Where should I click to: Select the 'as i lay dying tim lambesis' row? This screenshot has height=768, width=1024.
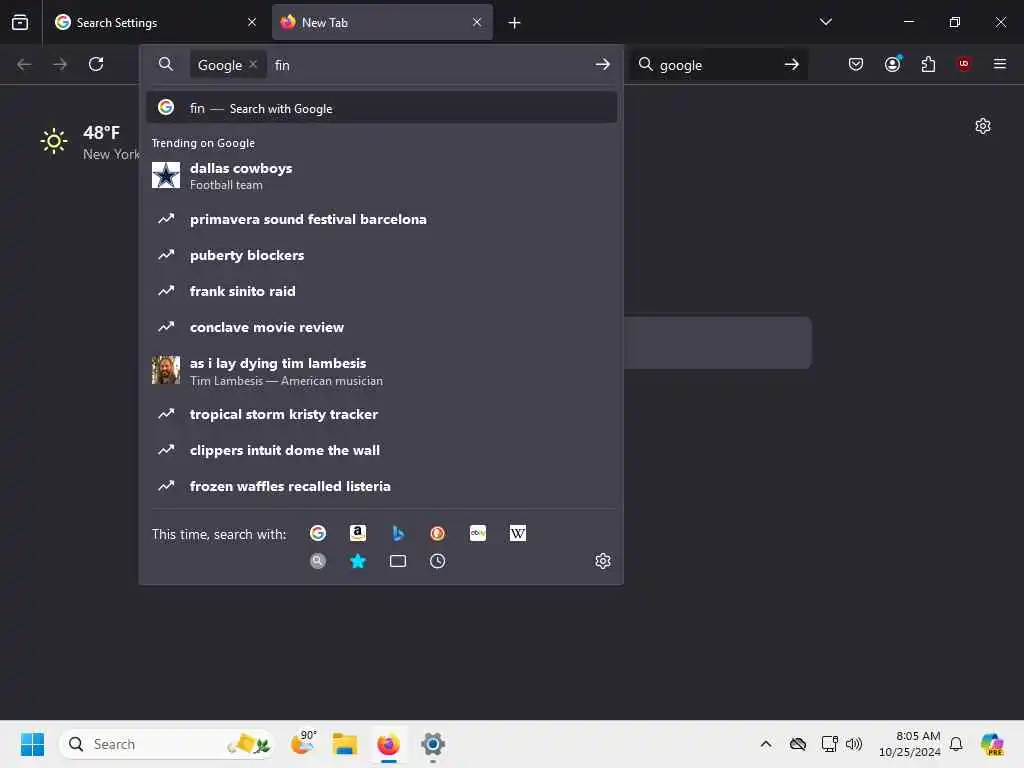381,371
